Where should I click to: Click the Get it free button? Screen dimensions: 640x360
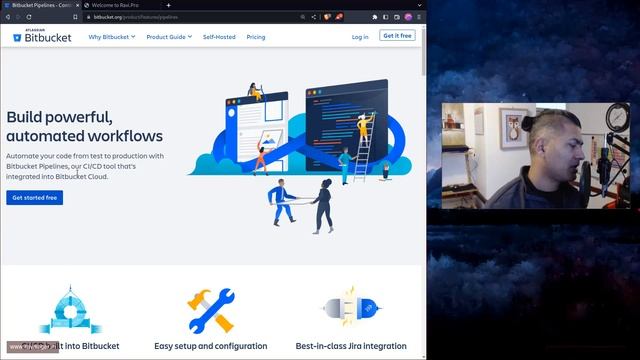click(397, 36)
